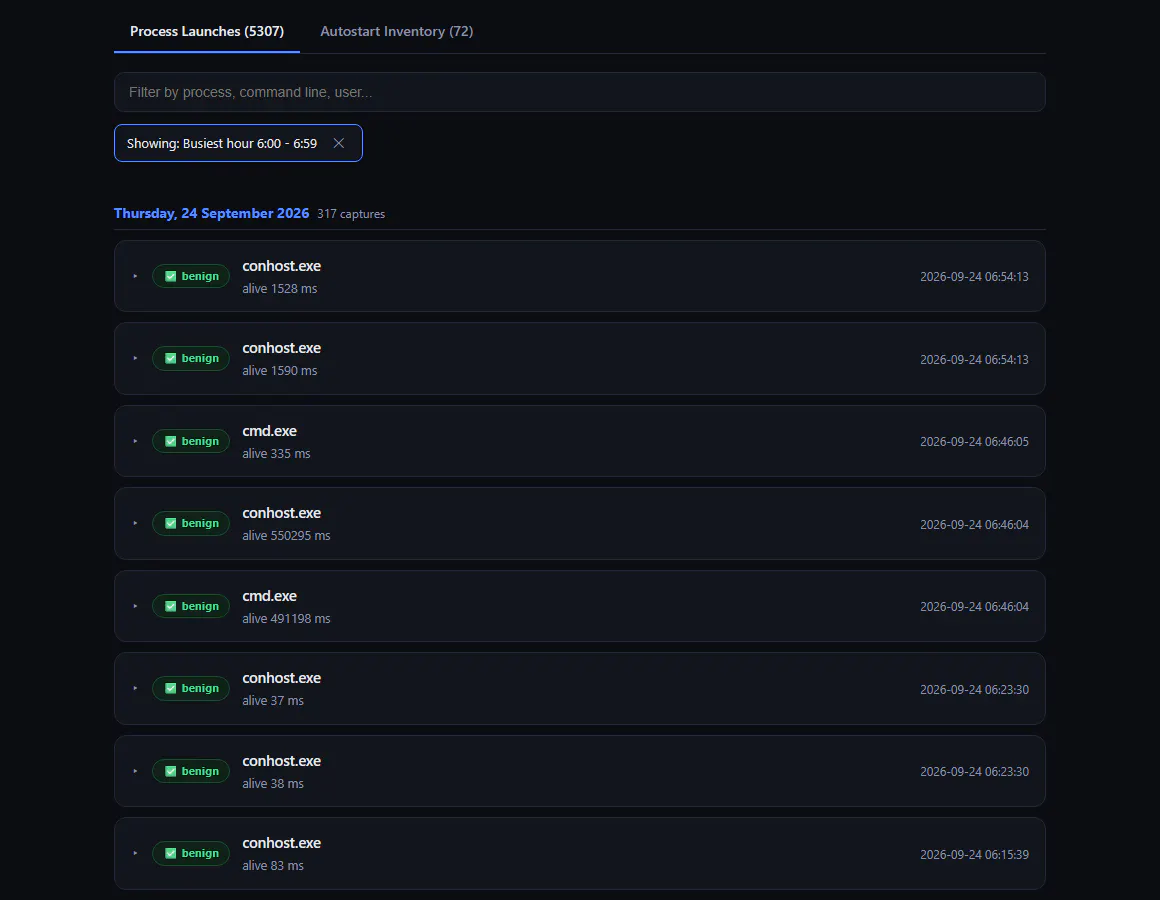Expand the conhost.exe row alive 38 ms
The image size is (1160, 900).
pos(135,771)
